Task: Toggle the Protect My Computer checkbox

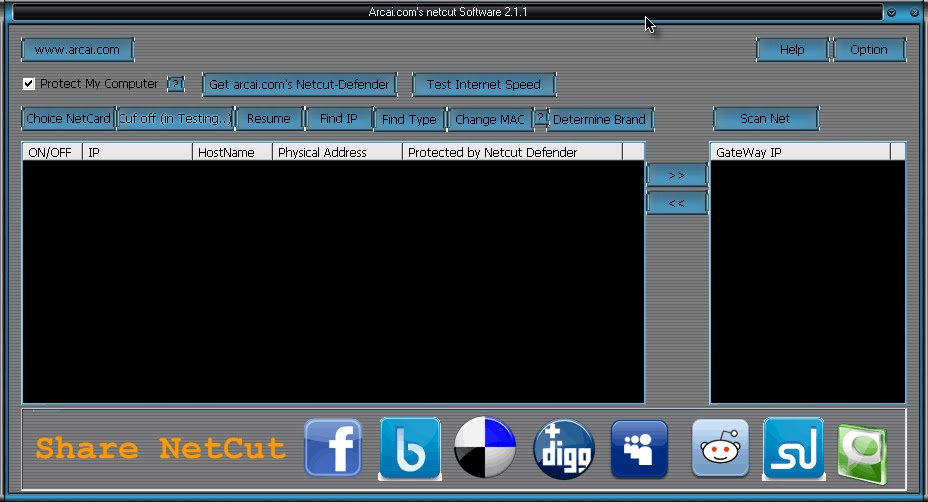Action: pos(28,83)
